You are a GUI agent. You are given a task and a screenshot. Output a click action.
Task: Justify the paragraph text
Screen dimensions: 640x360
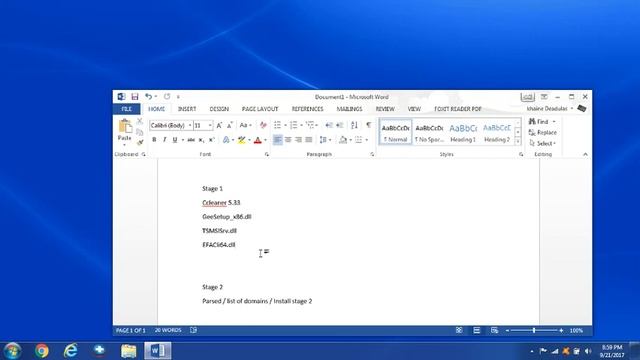(x=309, y=140)
